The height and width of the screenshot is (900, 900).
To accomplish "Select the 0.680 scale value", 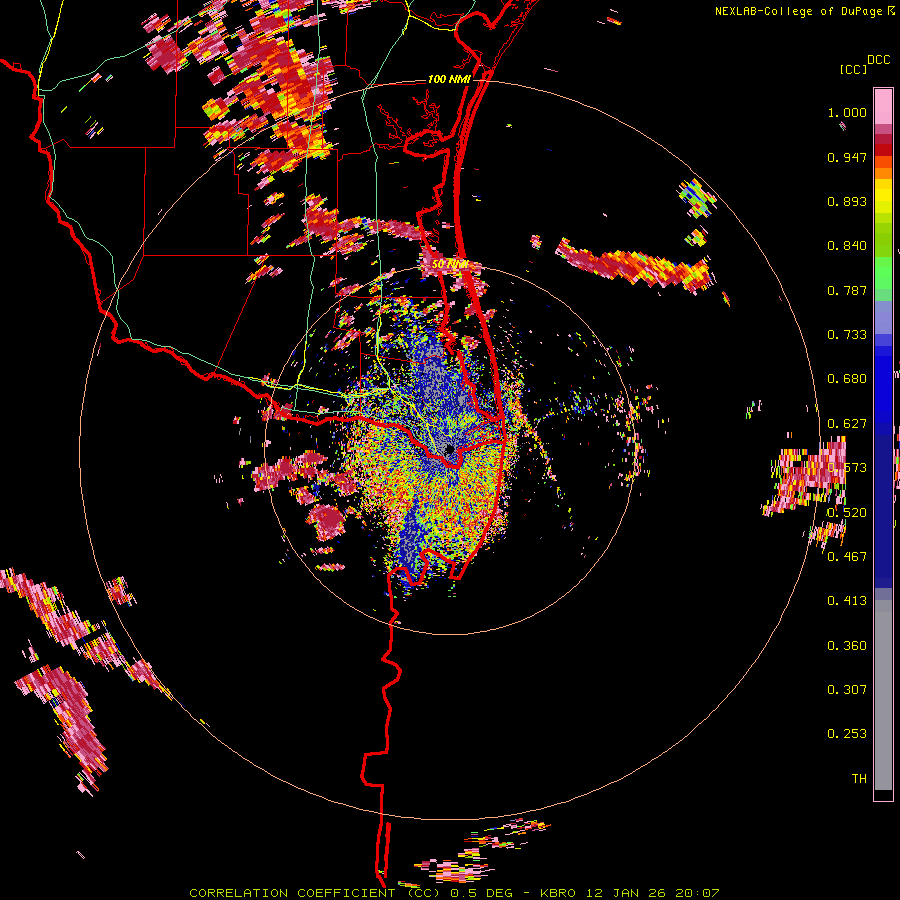I will click(x=847, y=379).
